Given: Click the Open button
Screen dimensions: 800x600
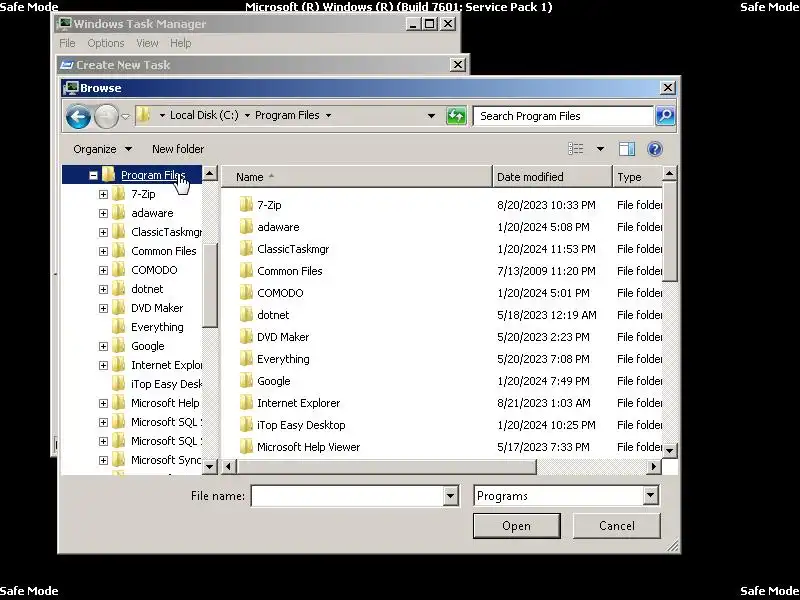Looking at the screenshot, I should 516,526.
